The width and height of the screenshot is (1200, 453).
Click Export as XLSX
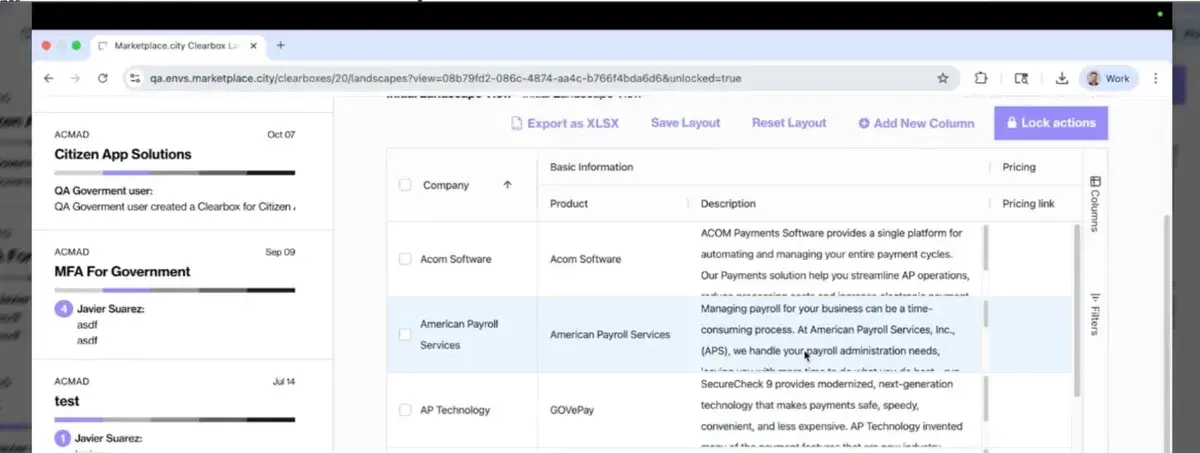(565, 123)
